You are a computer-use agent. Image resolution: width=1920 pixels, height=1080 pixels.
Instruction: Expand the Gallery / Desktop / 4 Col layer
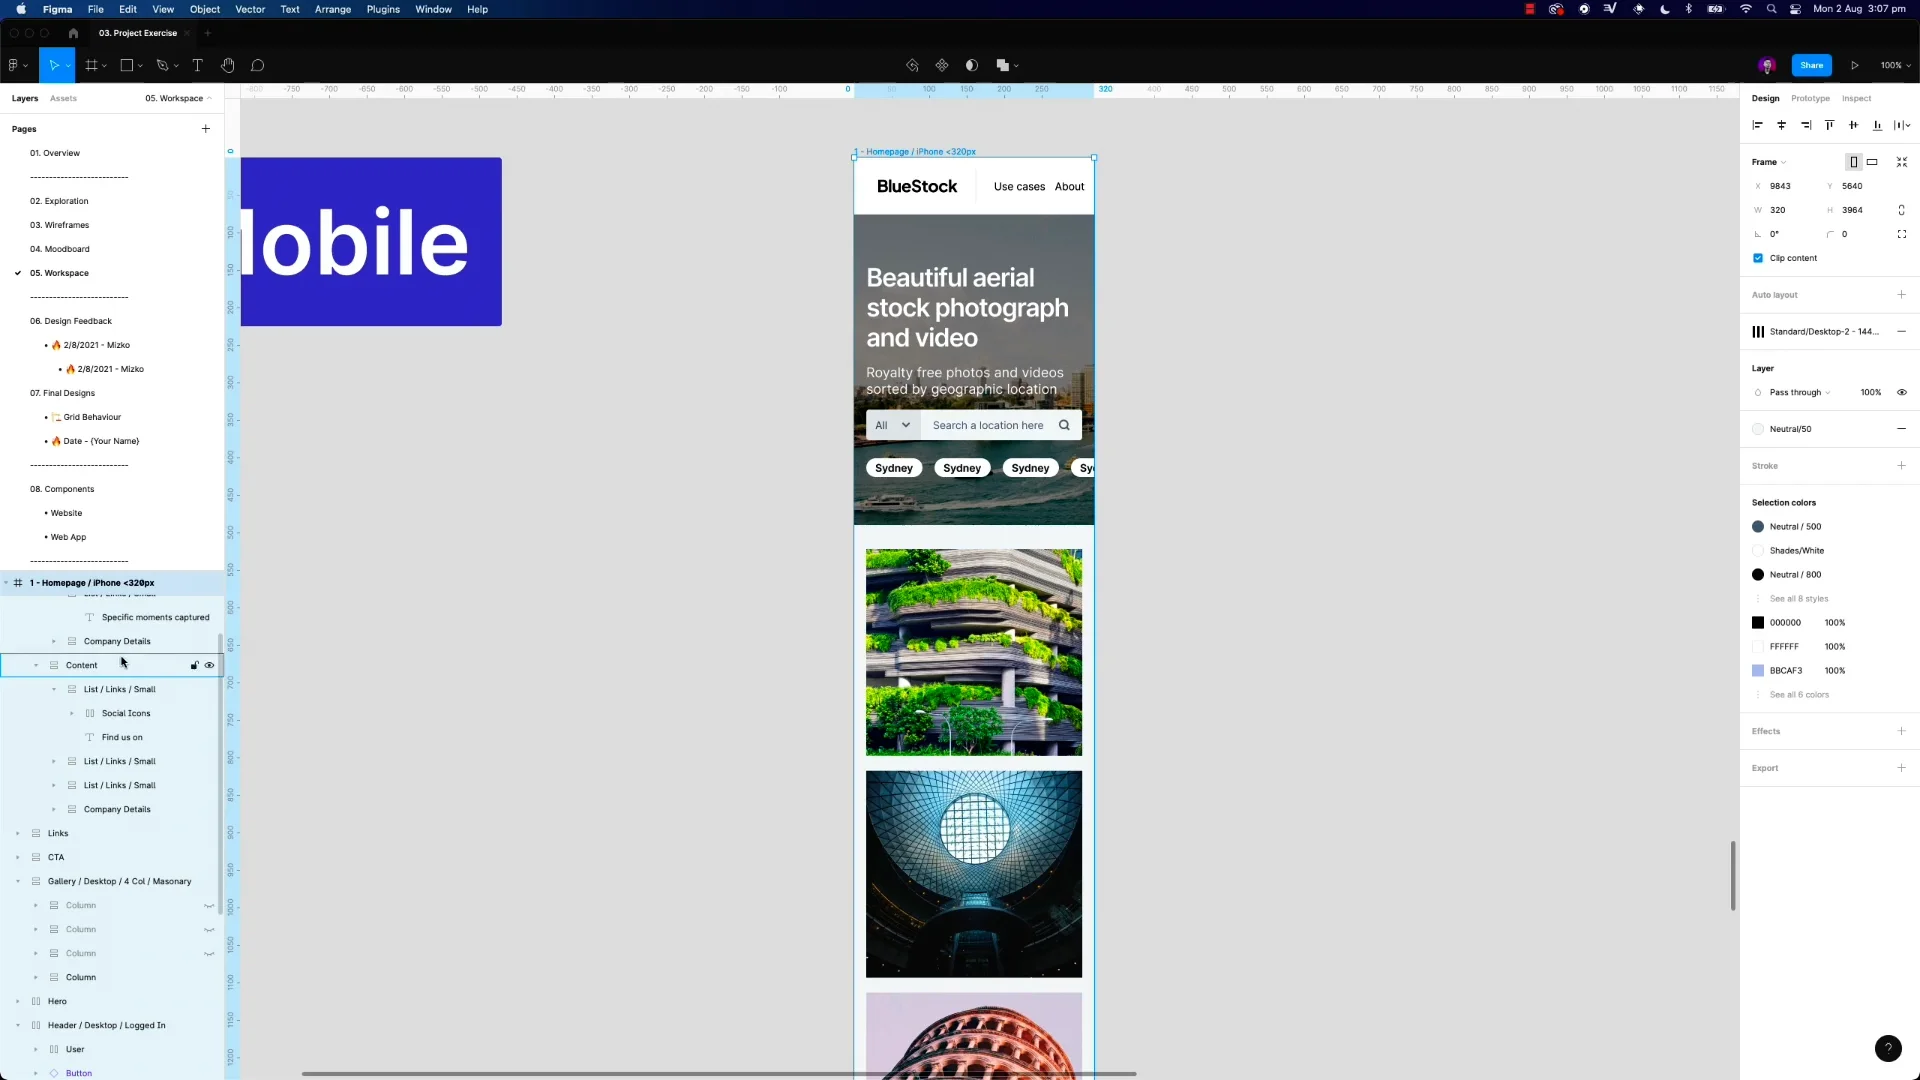click(17, 881)
